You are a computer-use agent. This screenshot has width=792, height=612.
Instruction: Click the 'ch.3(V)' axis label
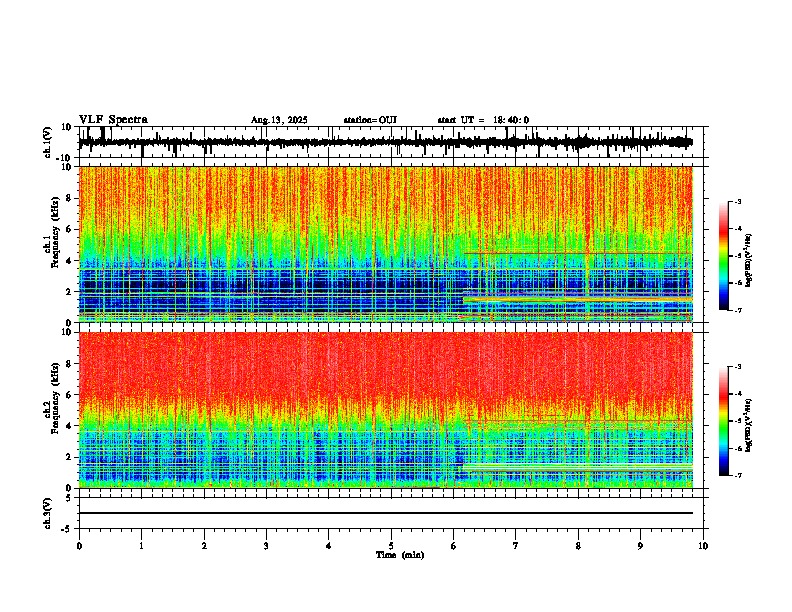(48, 513)
